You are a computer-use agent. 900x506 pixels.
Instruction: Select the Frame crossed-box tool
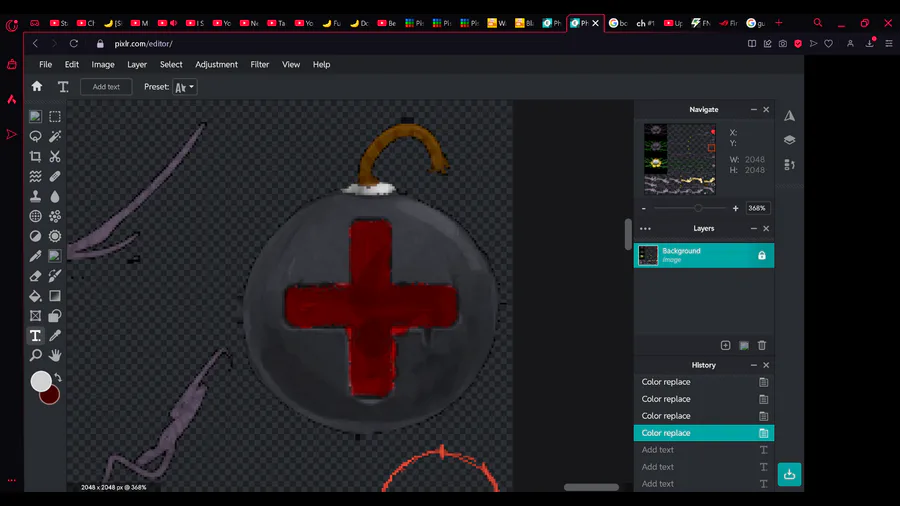click(36, 316)
